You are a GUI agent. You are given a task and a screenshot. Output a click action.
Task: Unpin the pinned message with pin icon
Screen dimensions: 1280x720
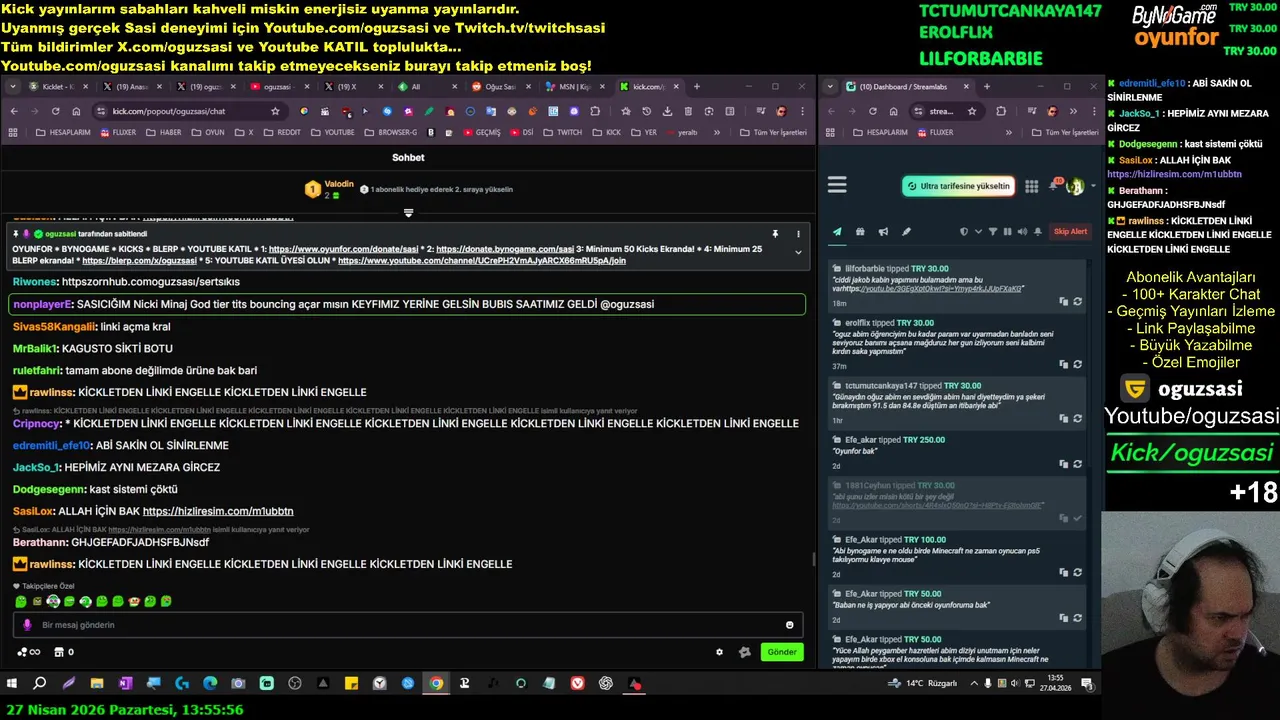[x=775, y=234]
